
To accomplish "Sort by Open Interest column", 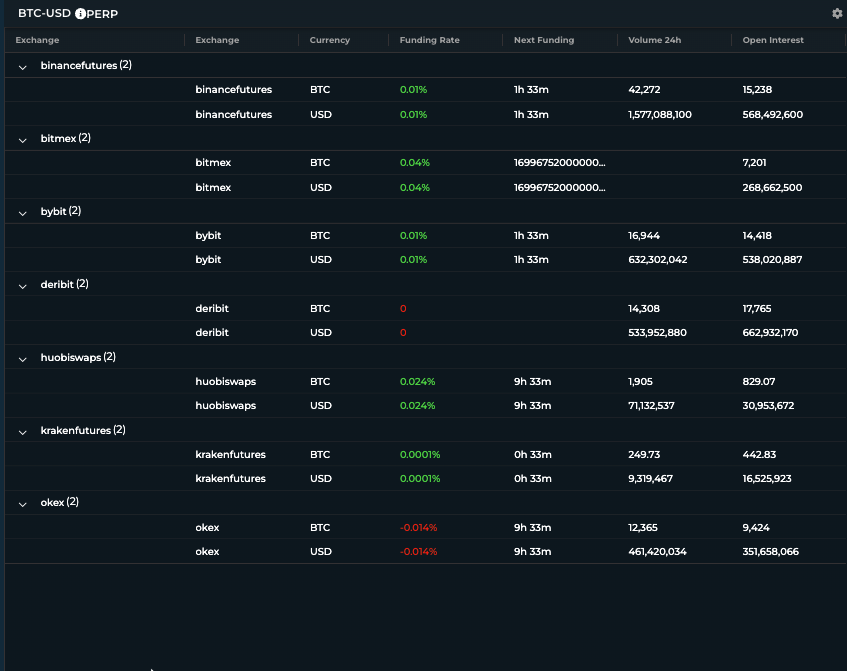I will point(773,40).
